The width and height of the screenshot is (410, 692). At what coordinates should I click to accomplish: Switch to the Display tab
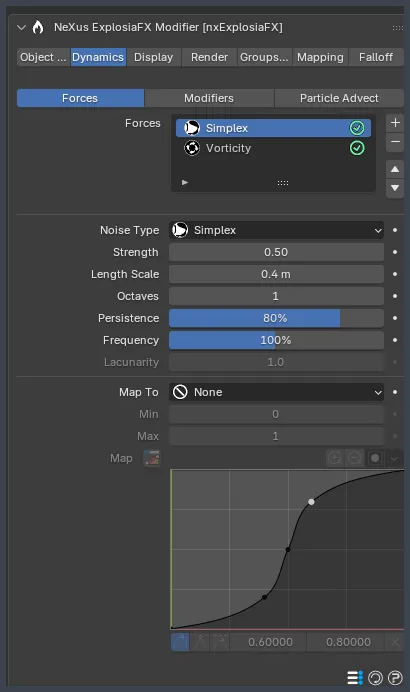click(154, 57)
